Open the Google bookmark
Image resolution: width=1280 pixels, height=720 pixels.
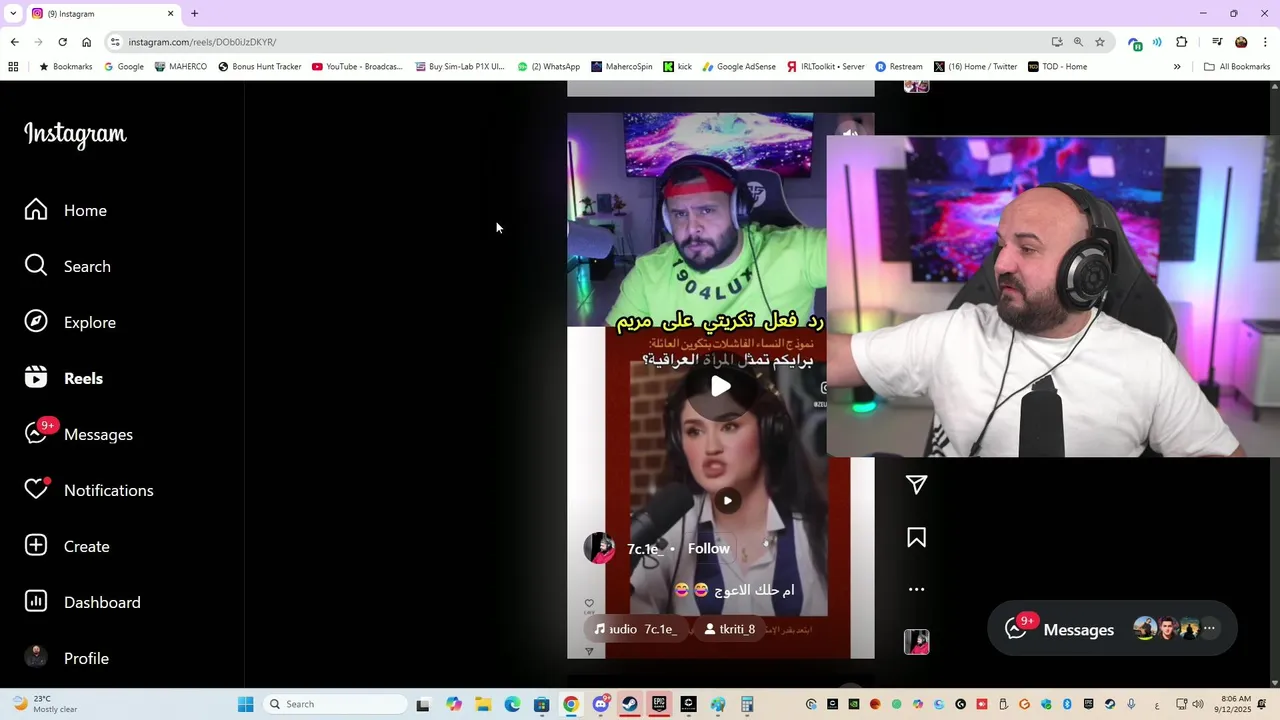[124, 67]
